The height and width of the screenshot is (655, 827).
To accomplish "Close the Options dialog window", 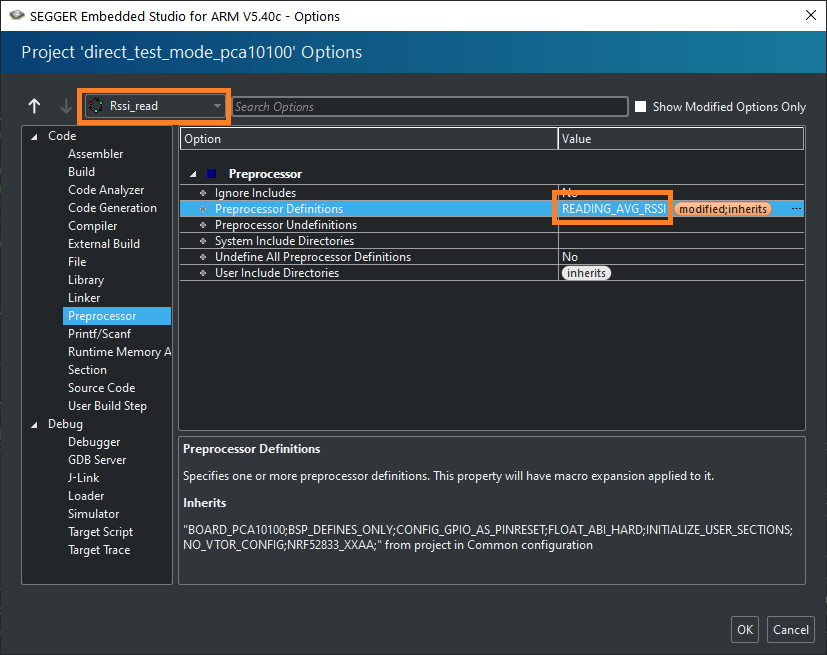I will tap(811, 15).
